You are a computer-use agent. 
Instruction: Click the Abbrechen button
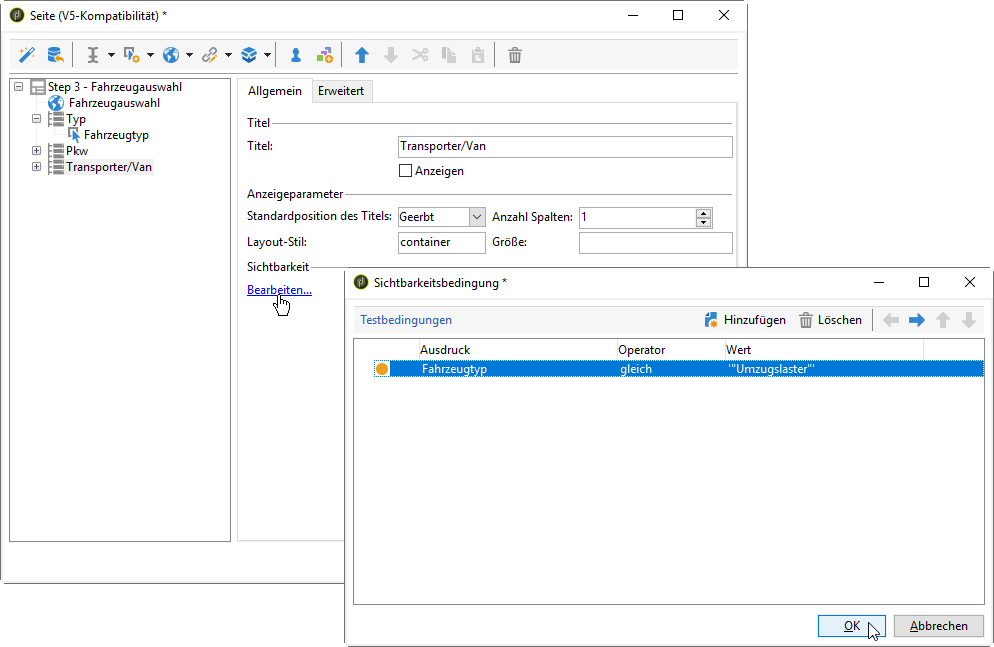coord(939,626)
